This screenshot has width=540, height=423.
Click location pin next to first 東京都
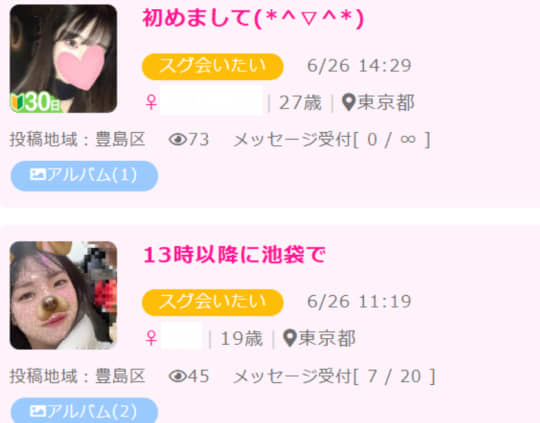tap(349, 102)
